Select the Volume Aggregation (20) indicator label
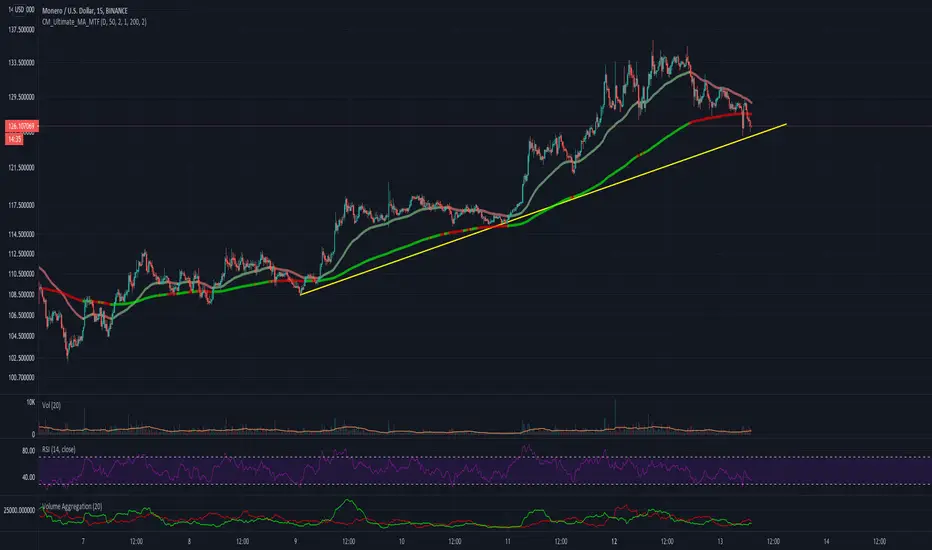Image resolution: width=932 pixels, height=550 pixels. coord(72,507)
